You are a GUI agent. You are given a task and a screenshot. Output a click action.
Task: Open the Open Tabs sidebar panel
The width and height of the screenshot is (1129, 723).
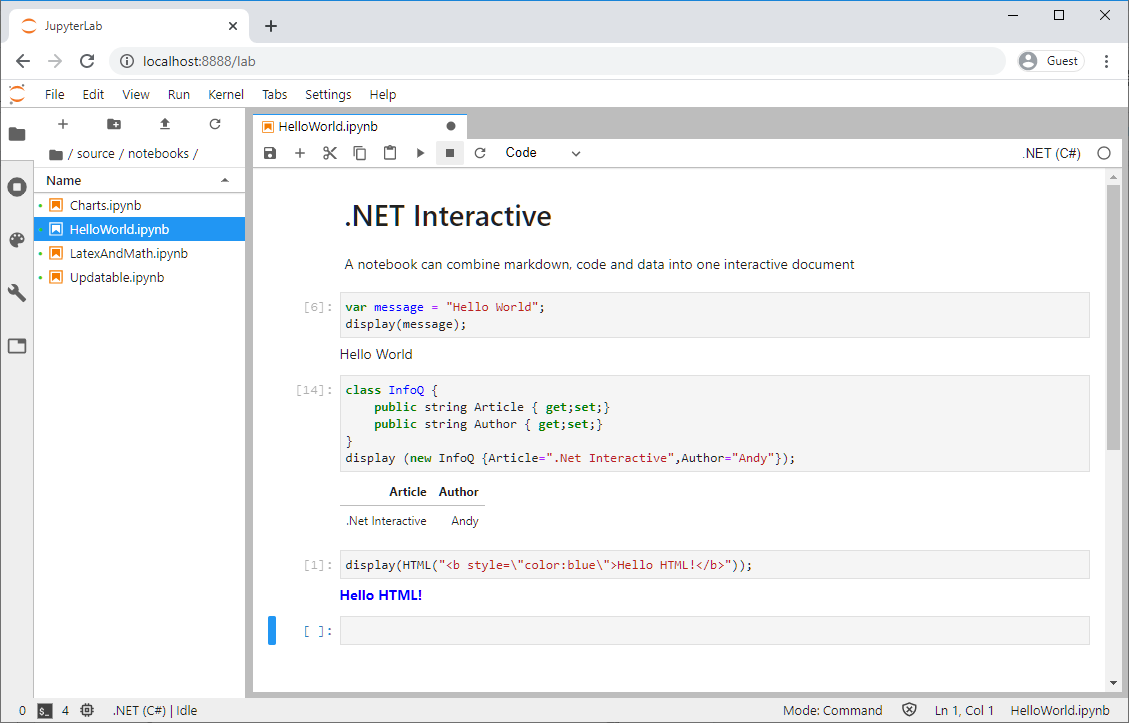17,346
